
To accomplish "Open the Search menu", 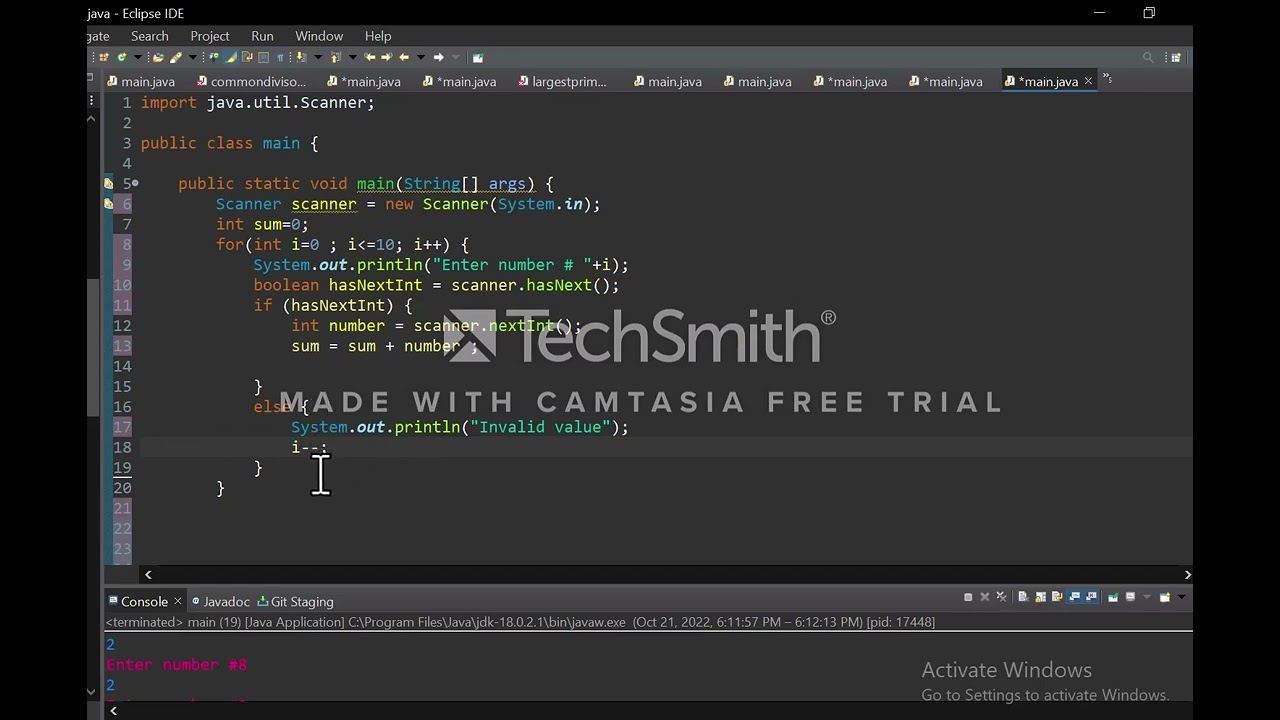I will coord(149,36).
